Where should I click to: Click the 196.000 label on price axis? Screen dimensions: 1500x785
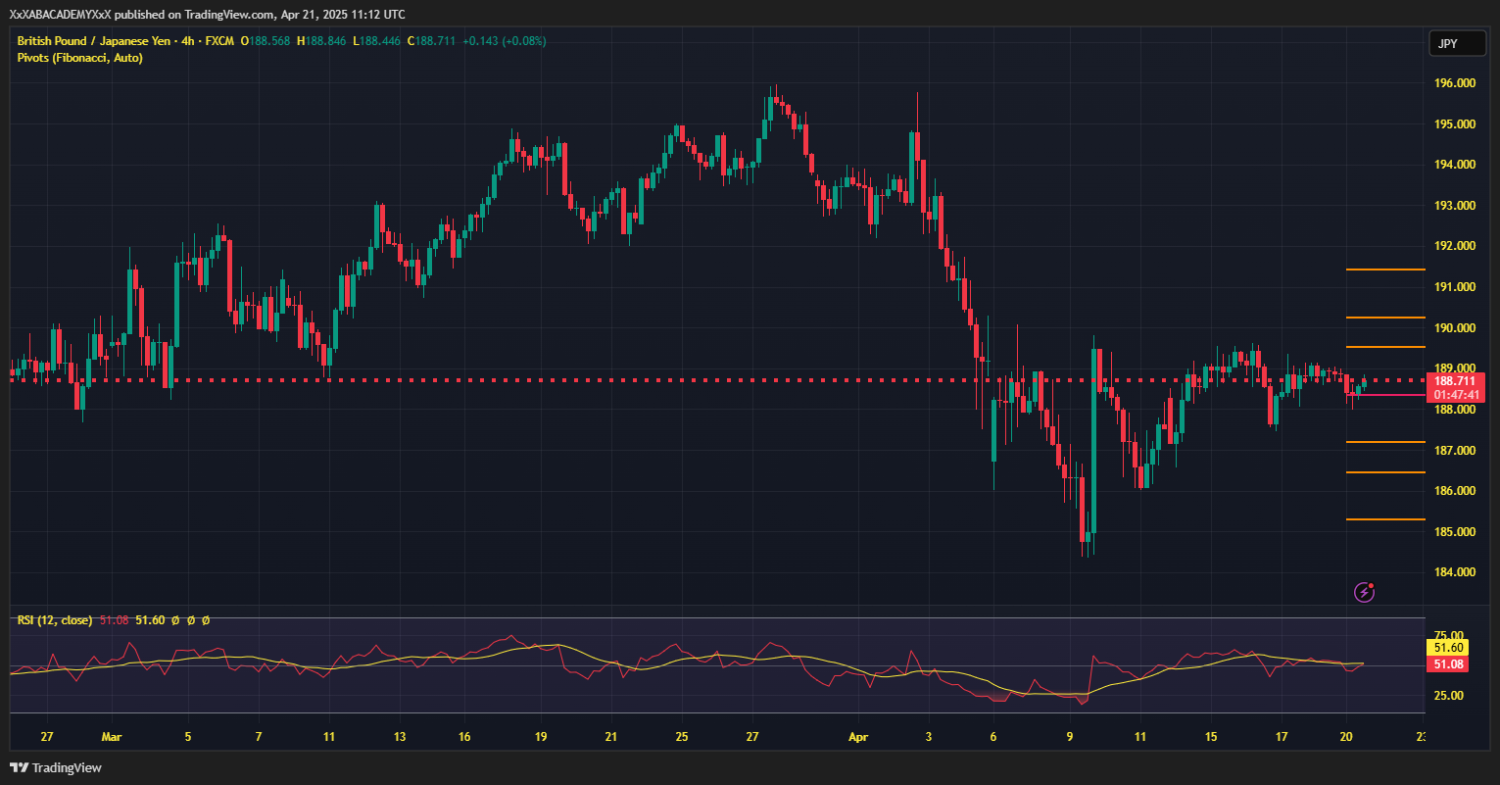pyautogui.click(x=1455, y=84)
